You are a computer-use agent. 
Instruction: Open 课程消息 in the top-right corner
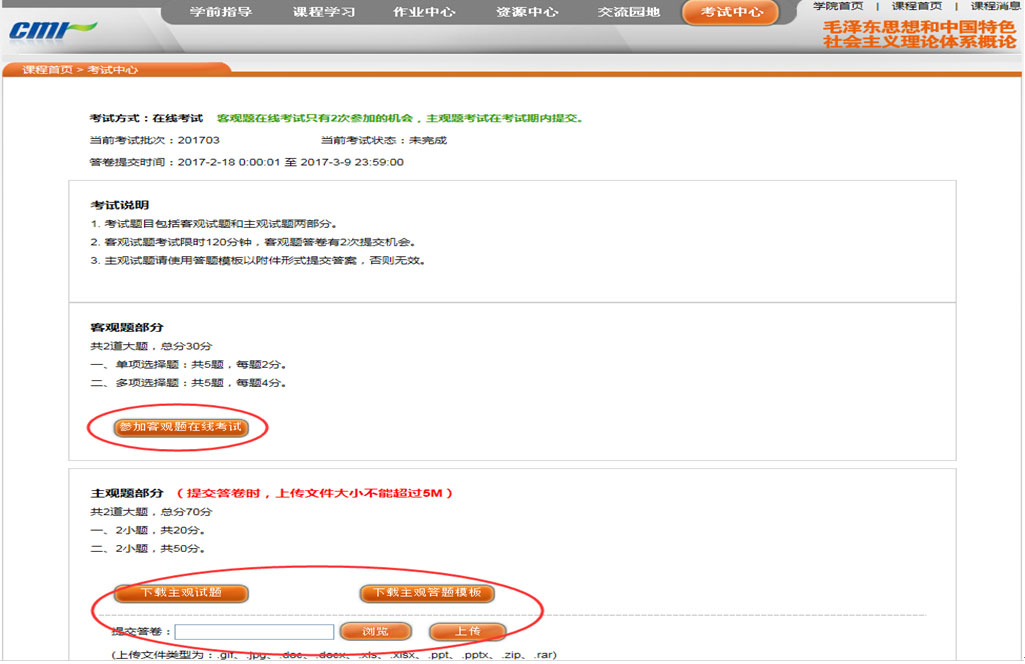point(995,6)
